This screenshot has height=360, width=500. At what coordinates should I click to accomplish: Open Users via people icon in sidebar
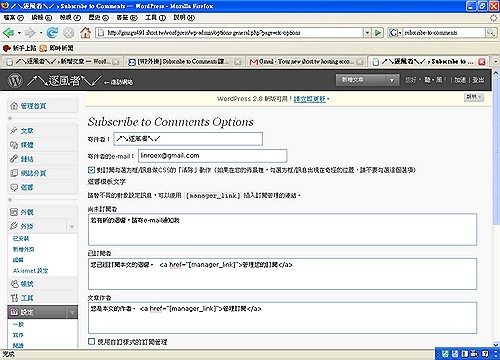click(14, 284)
